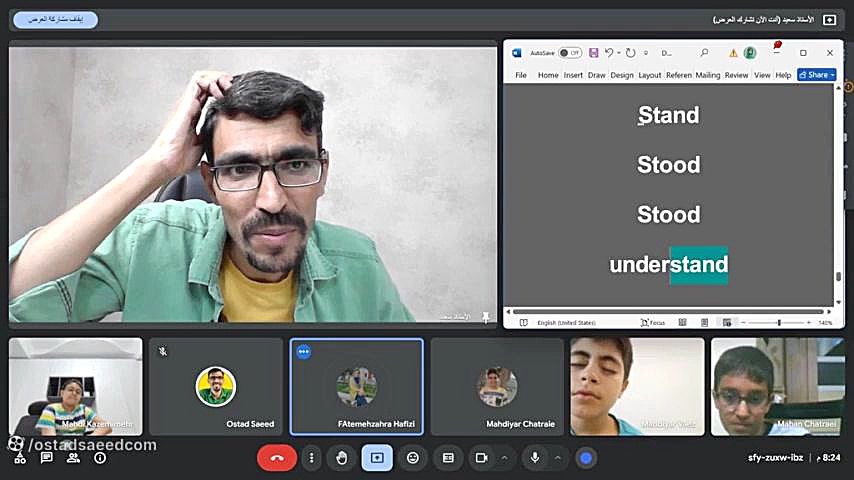The width and height of the screenshot is (854, 480).
Task: Open the Layout ribbon tab
Action: [x=650, y=75]
